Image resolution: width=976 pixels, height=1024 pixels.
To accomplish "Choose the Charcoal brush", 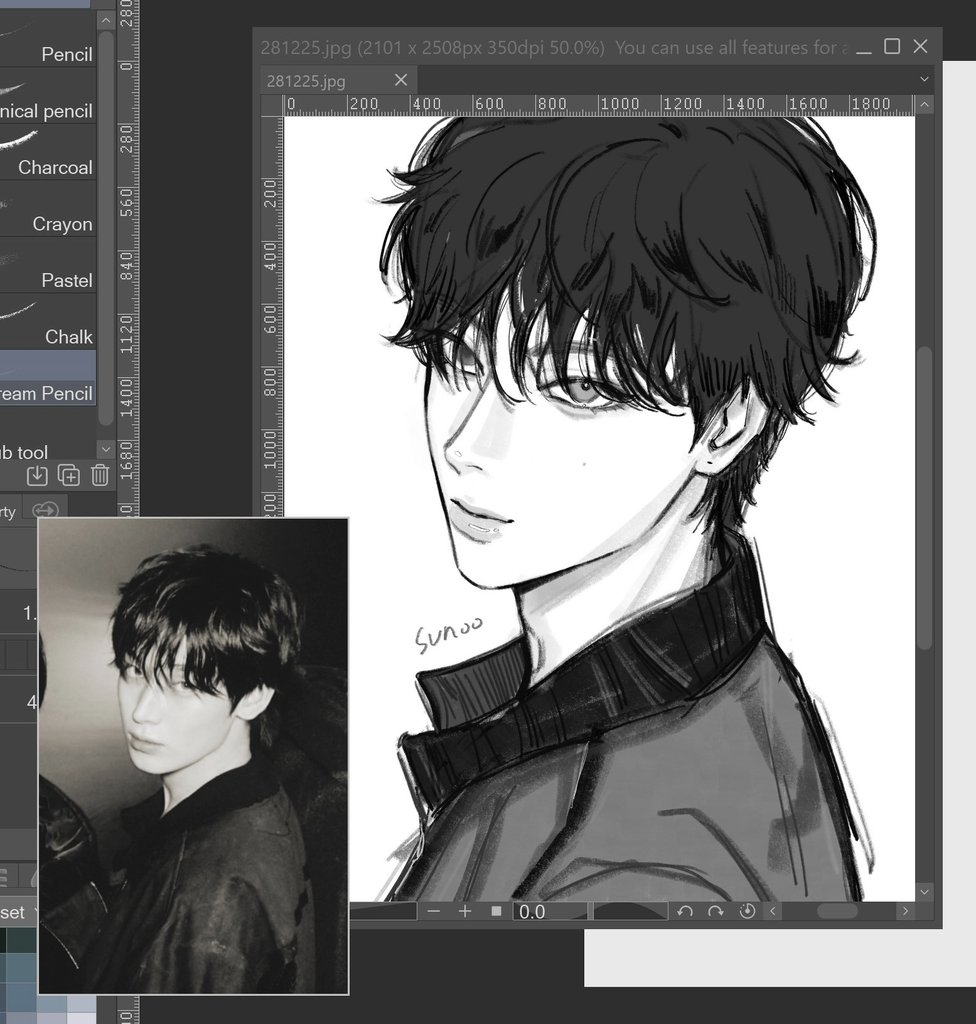I will click(48, 152).
